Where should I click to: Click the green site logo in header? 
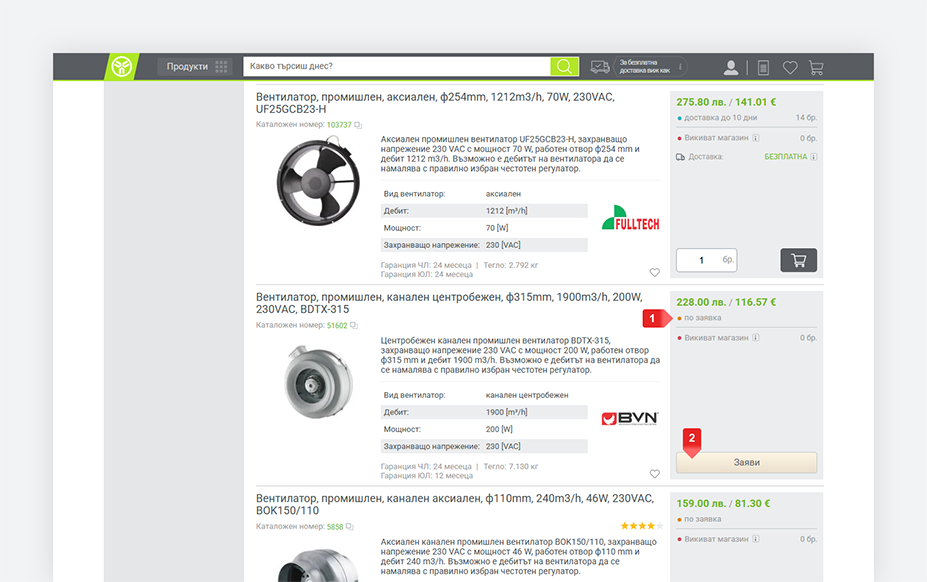coord(121,67)
